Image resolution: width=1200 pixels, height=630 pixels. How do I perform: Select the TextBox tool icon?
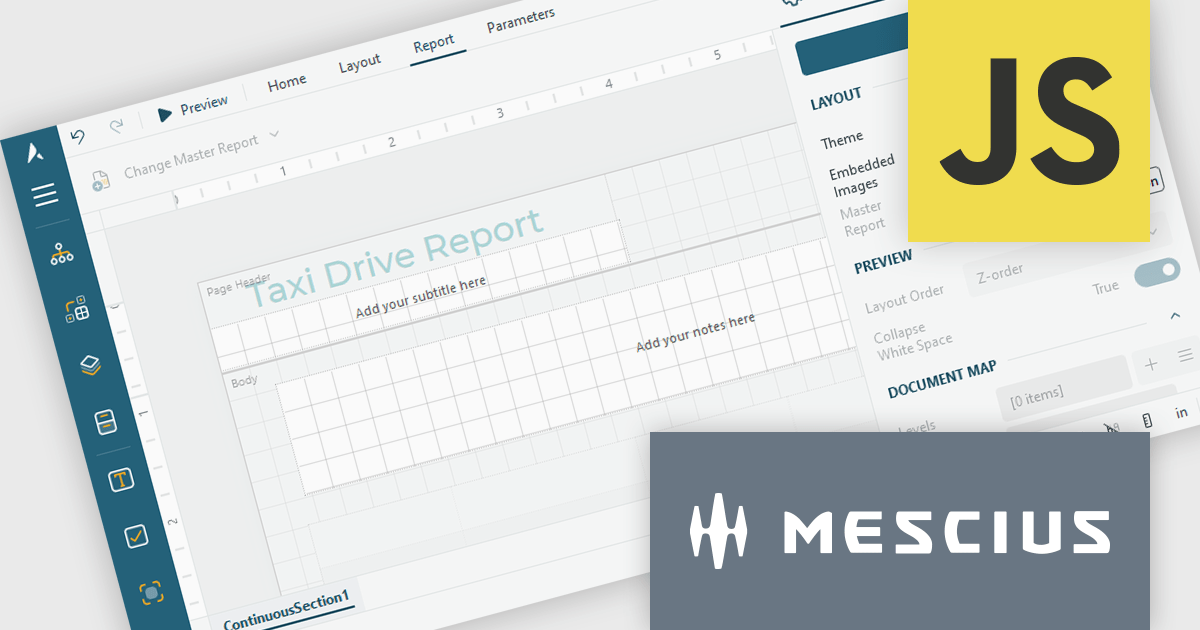[121, 480]
